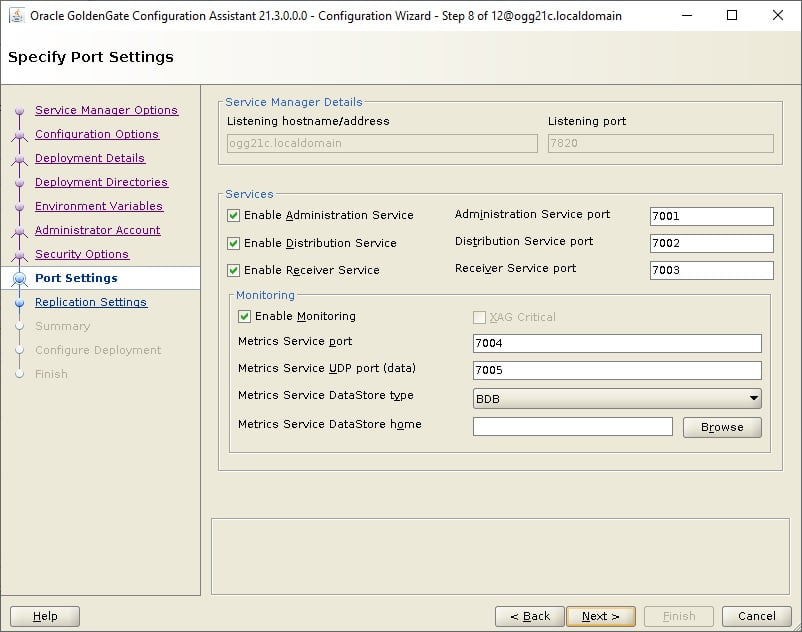Click the 'Listening port' label
Screen dimensions: 802x632
tap(587, 121)
